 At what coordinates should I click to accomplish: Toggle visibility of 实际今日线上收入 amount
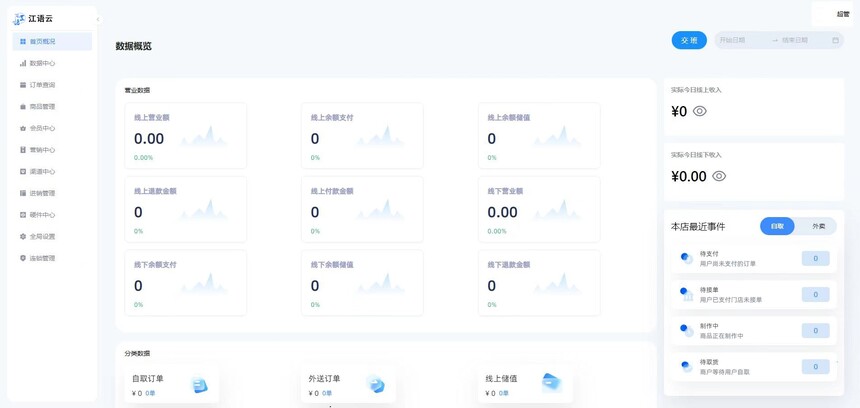point(700,112)
